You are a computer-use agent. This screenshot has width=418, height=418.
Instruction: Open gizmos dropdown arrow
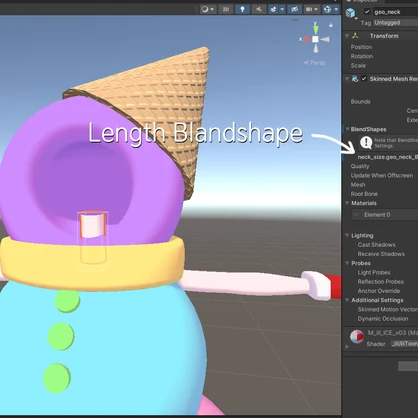(336, 9)
